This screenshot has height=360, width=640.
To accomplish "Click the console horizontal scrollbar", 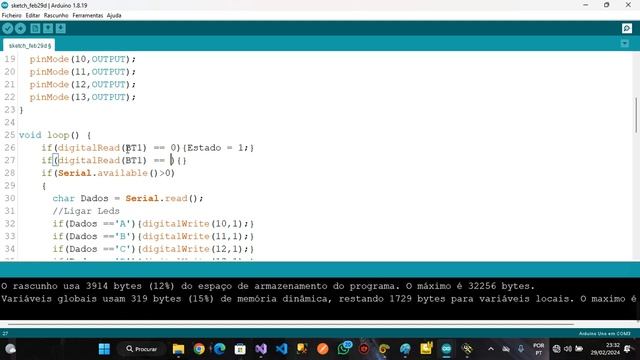I will coord(291,324).
